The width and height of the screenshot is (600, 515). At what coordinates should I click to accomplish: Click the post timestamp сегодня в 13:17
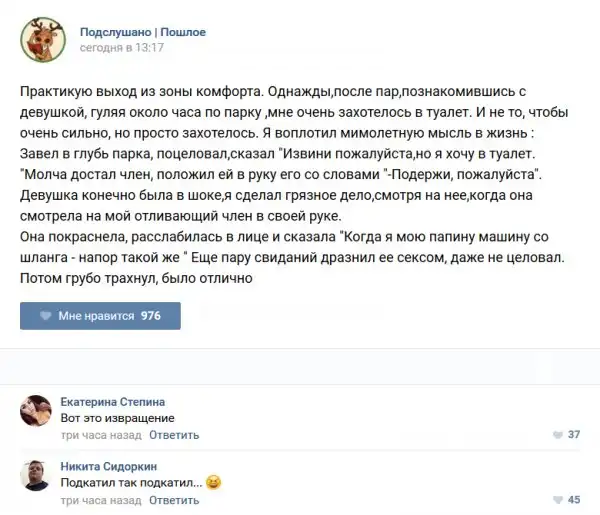122,47
